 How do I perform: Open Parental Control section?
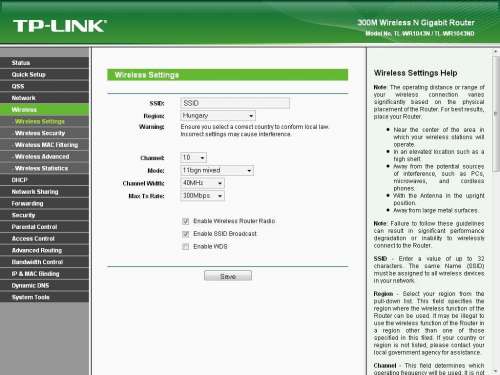pos(44,227)
